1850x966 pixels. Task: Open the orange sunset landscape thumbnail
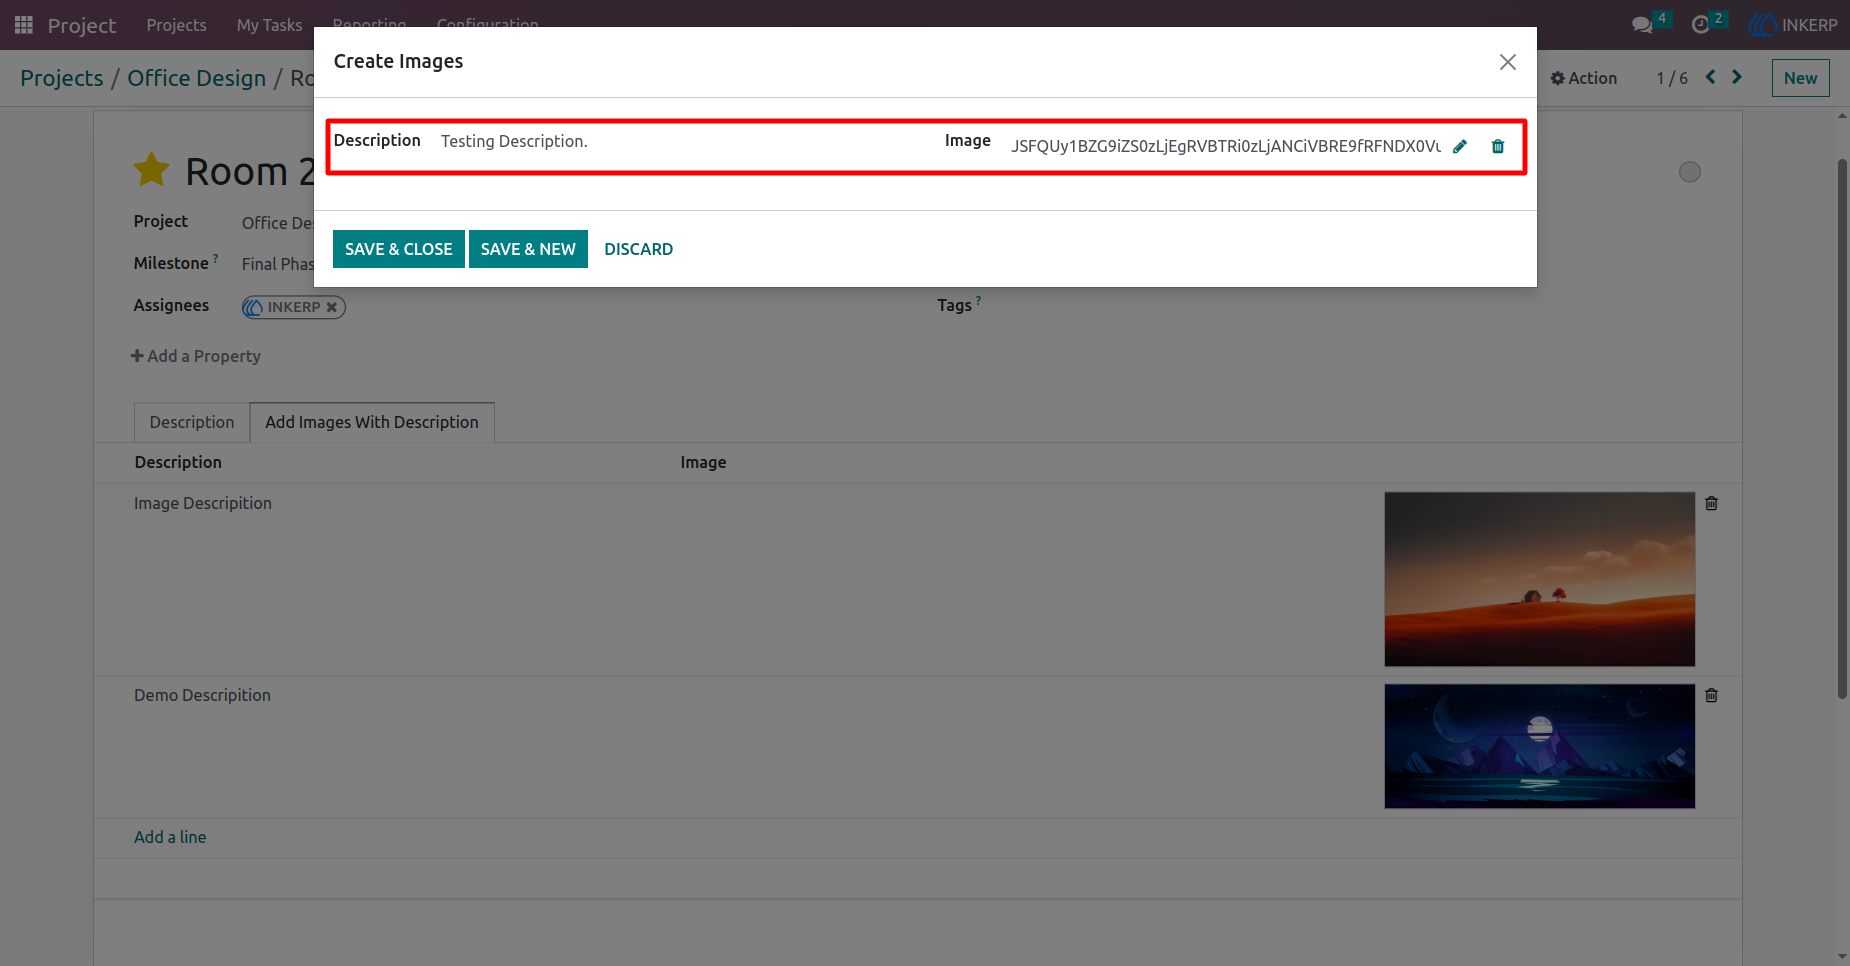pos(1540,579)
